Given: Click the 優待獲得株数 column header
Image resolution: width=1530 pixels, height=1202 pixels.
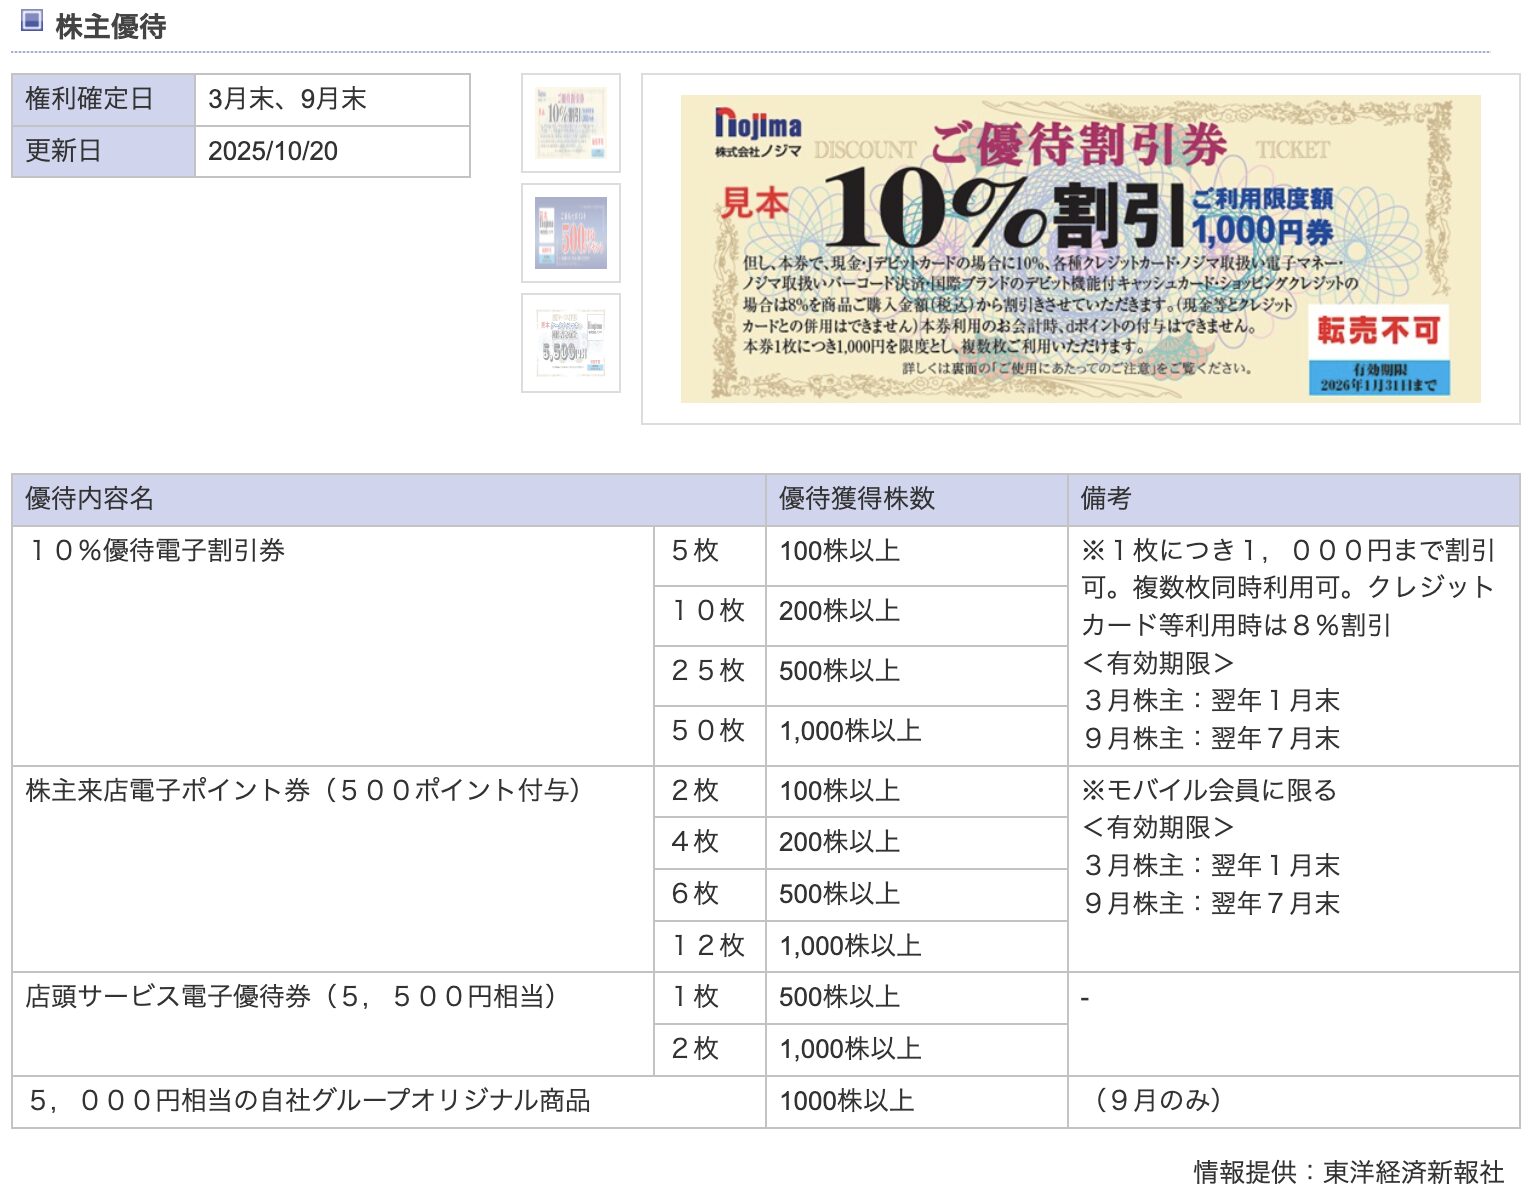Looking at the screenshot, I should pyautogui.click(x=856, y=498).
